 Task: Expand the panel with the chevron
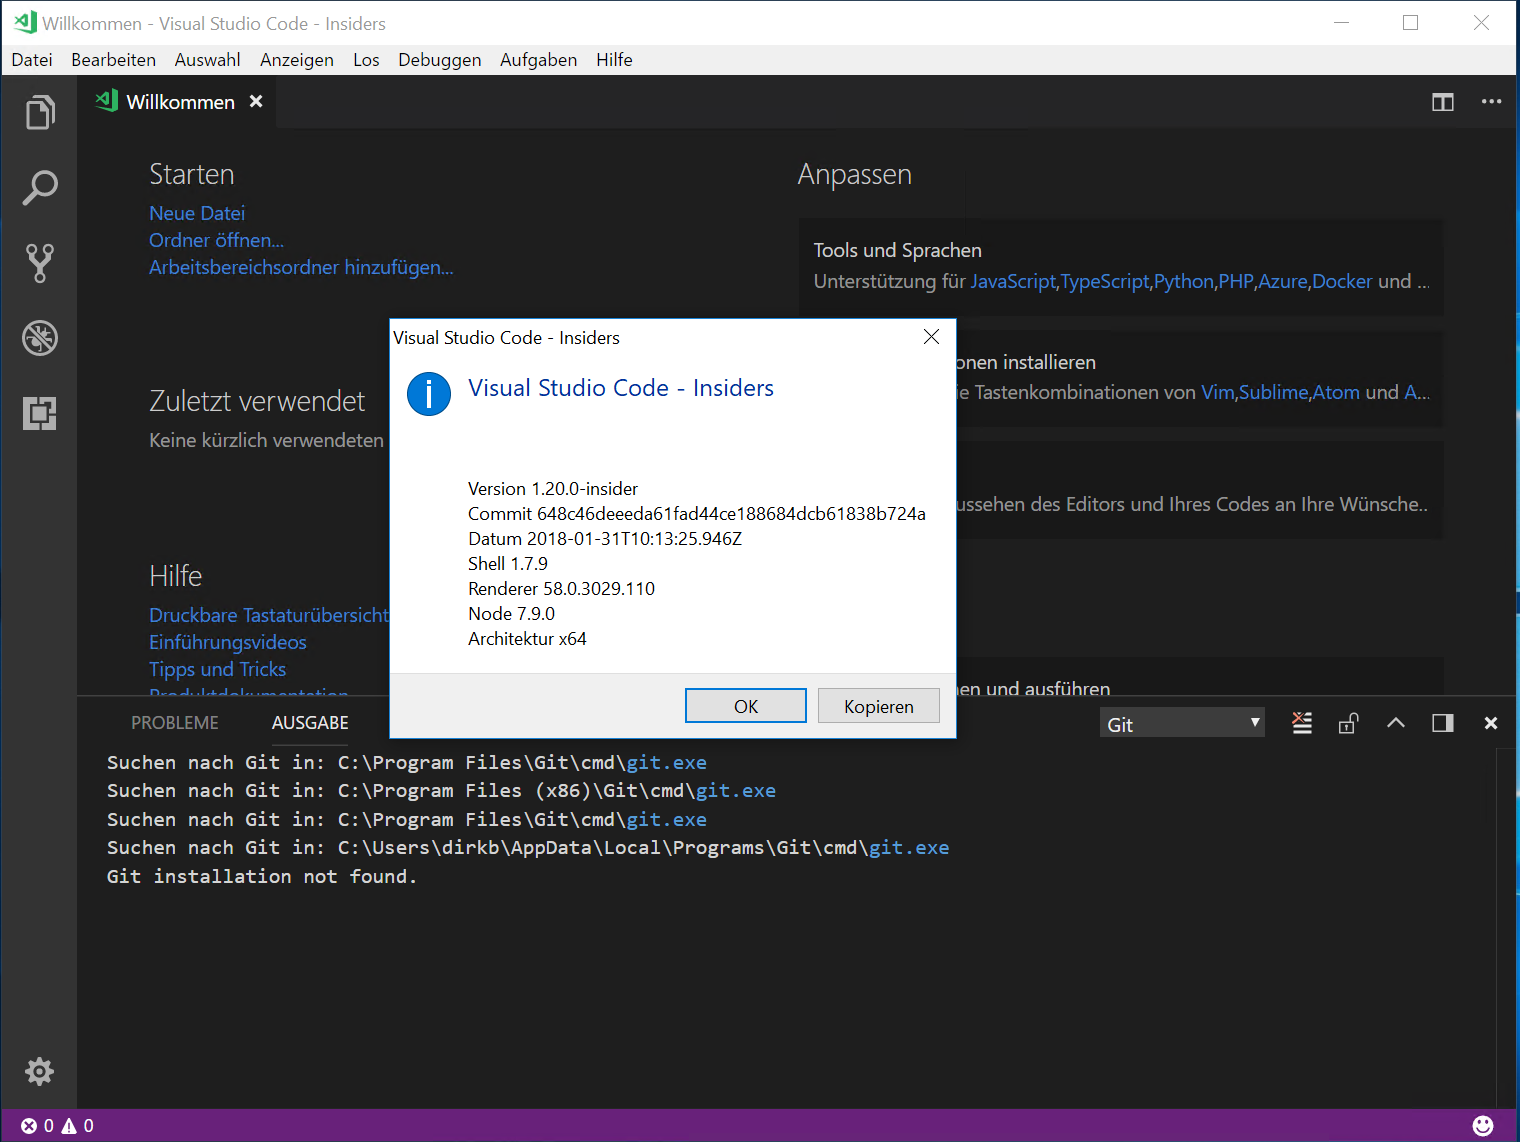click(x=1395, y=722)
